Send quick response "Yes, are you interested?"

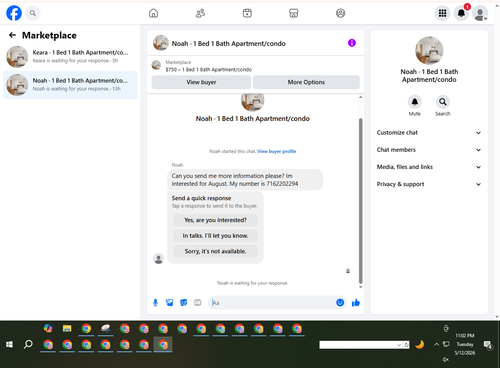pyautogui.click(x=215, y=220)
